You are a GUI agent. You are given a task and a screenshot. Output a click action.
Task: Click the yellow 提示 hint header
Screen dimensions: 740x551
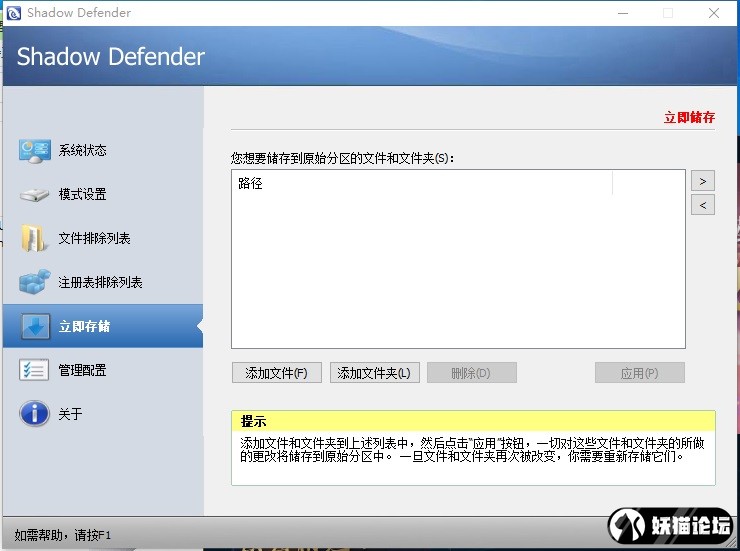click(473, 421)
